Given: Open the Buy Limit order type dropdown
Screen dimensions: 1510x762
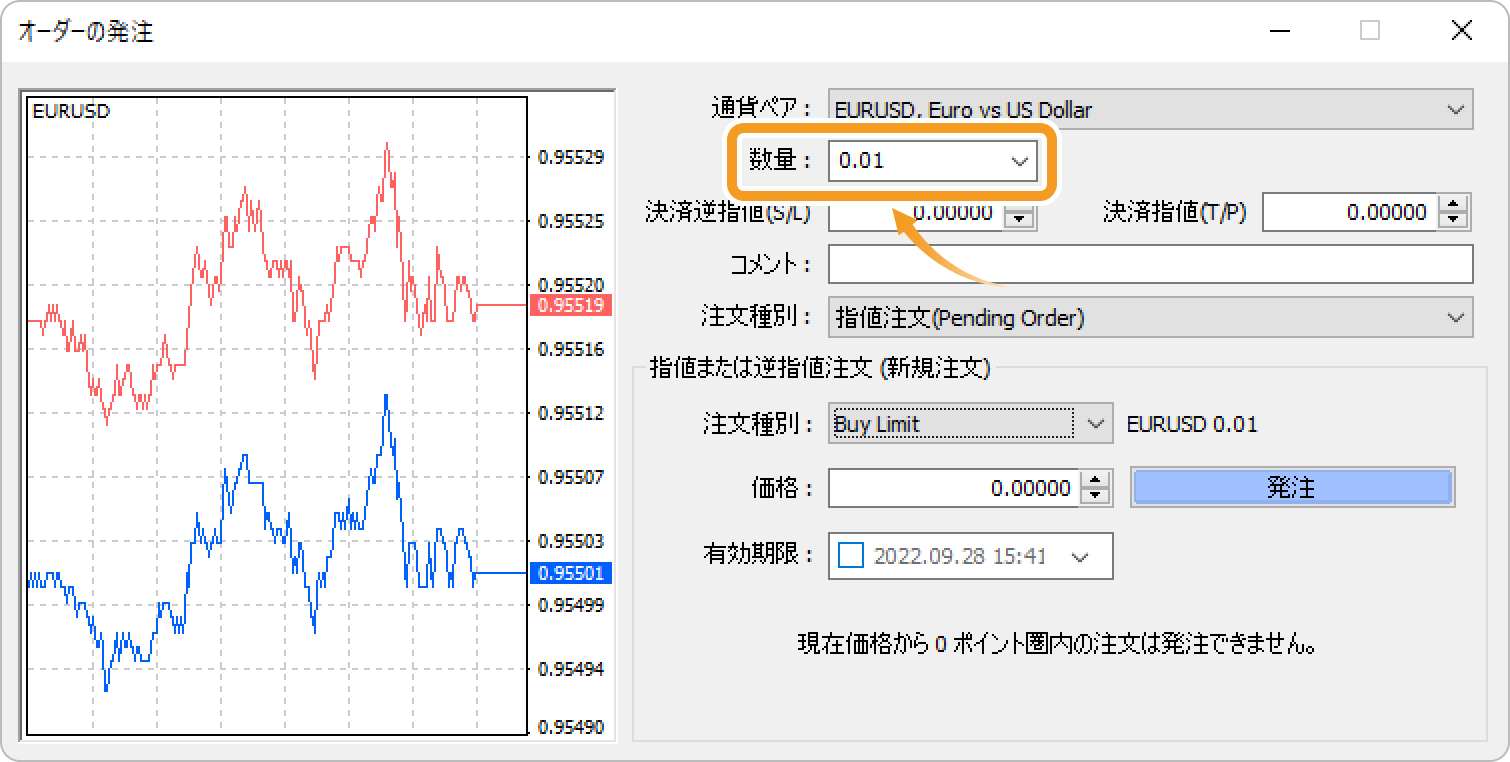Looking at the screenshot, I should (x=970, y=424).
